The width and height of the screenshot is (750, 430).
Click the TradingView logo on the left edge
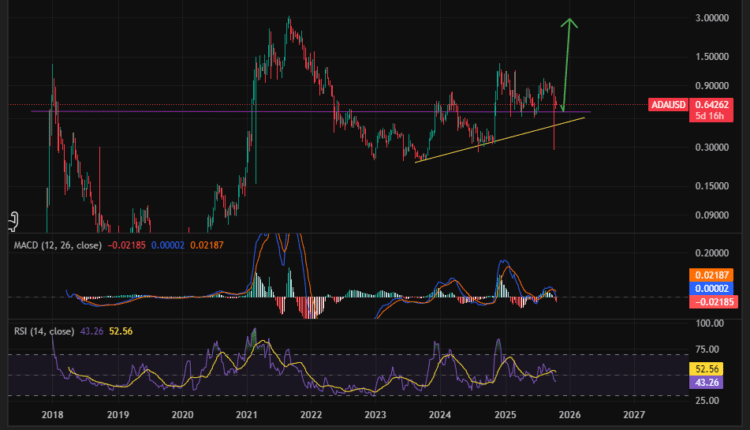(x=14, y=218)
